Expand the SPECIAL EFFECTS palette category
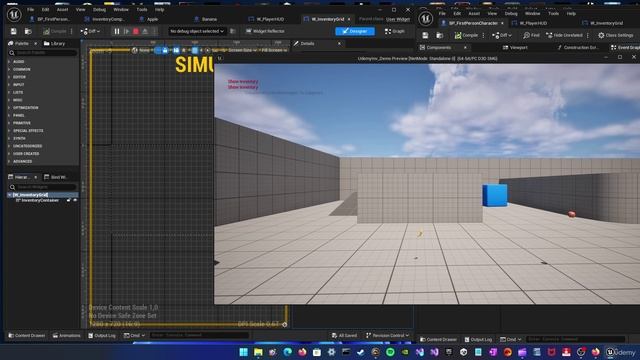 click(28, 131)
